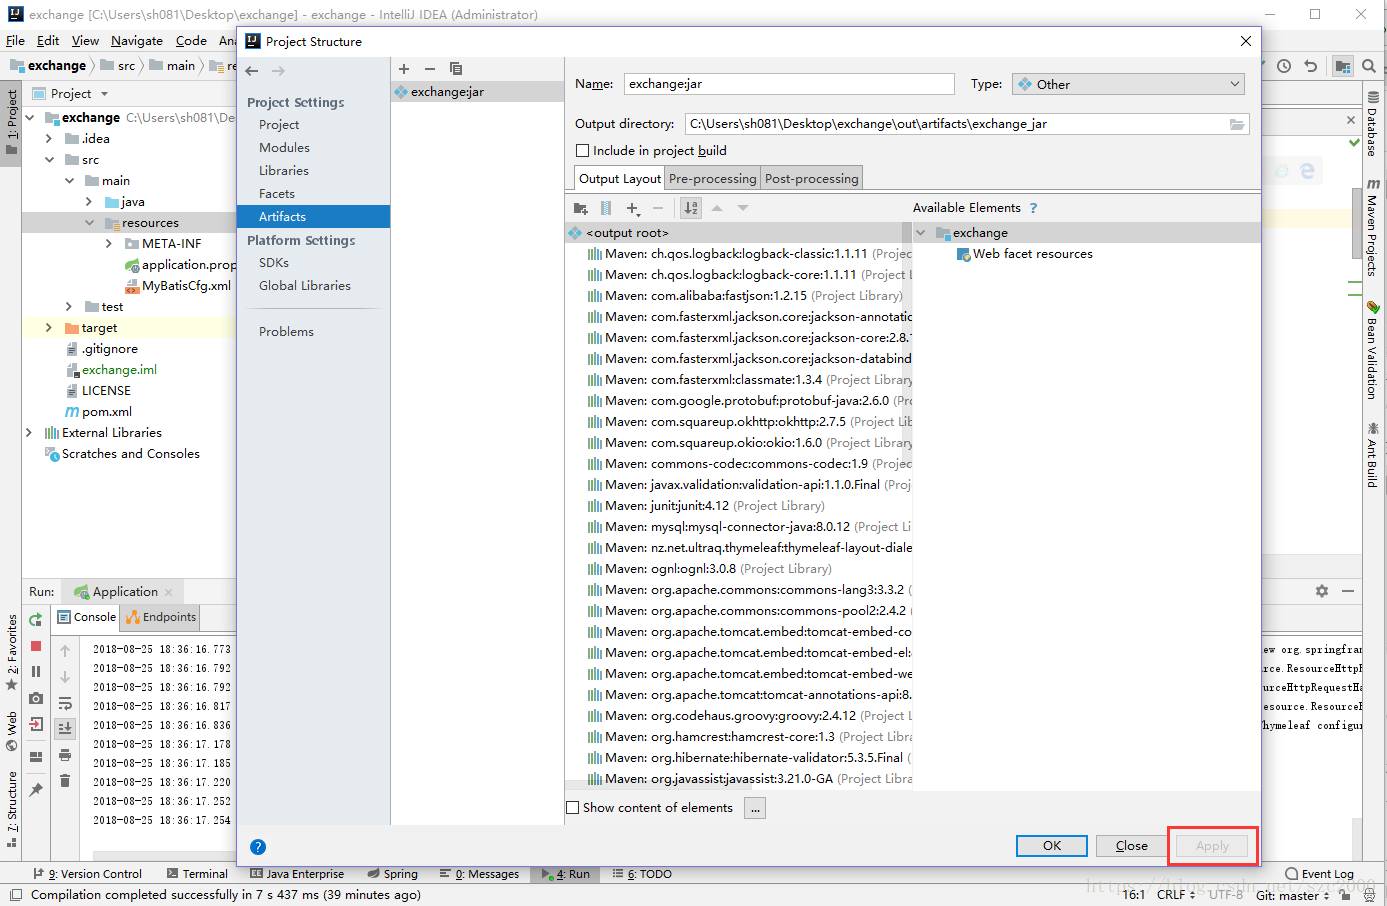Toggle Show content of elements checkbox
The image size is (1387, 906).
click(x=573, y=808)
